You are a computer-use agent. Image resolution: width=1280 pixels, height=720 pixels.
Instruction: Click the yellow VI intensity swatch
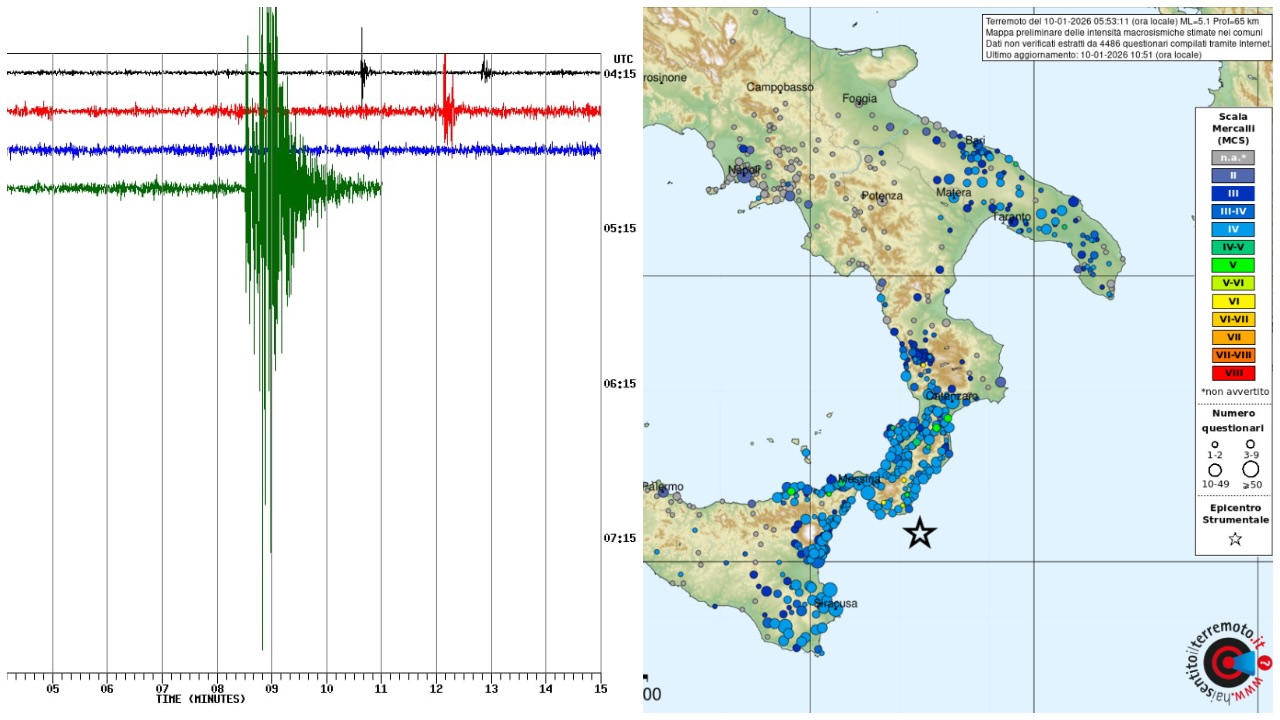(x=1233, y=301)
